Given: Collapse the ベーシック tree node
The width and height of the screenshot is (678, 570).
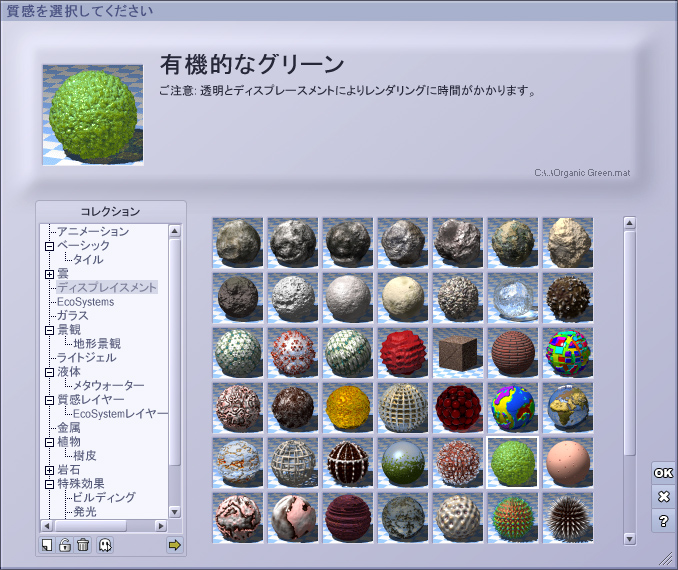Looking at the screenshot, I should point(49,246).
